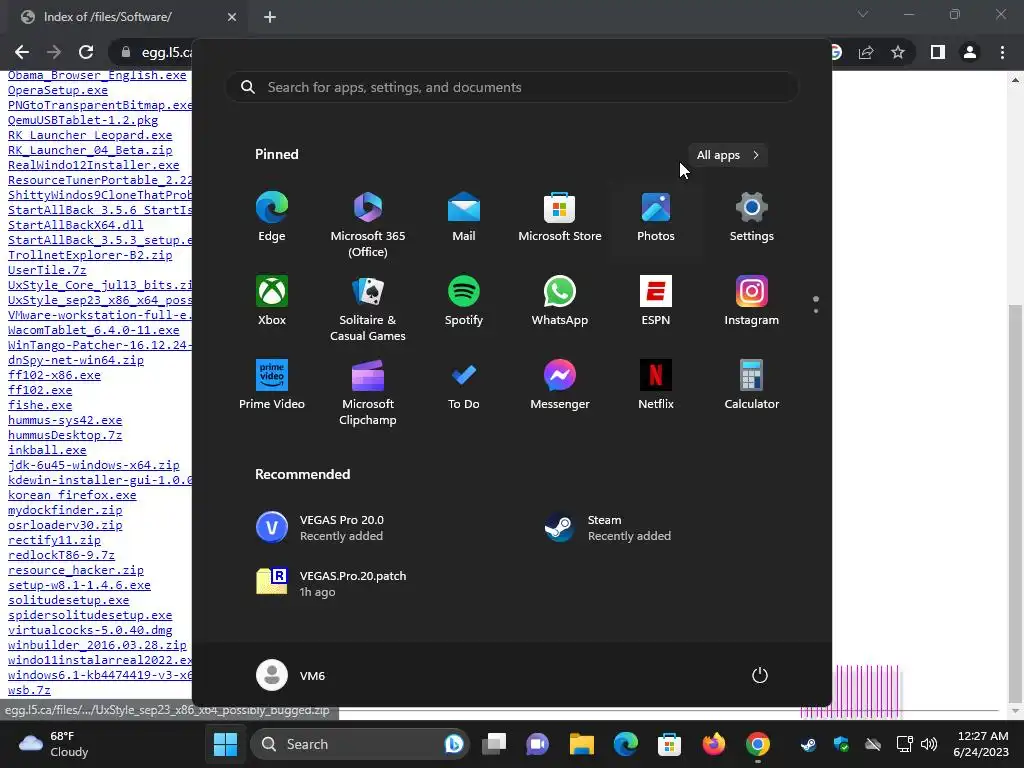
Task: Open Task View on the taskbar
Action: pos(494,744)
